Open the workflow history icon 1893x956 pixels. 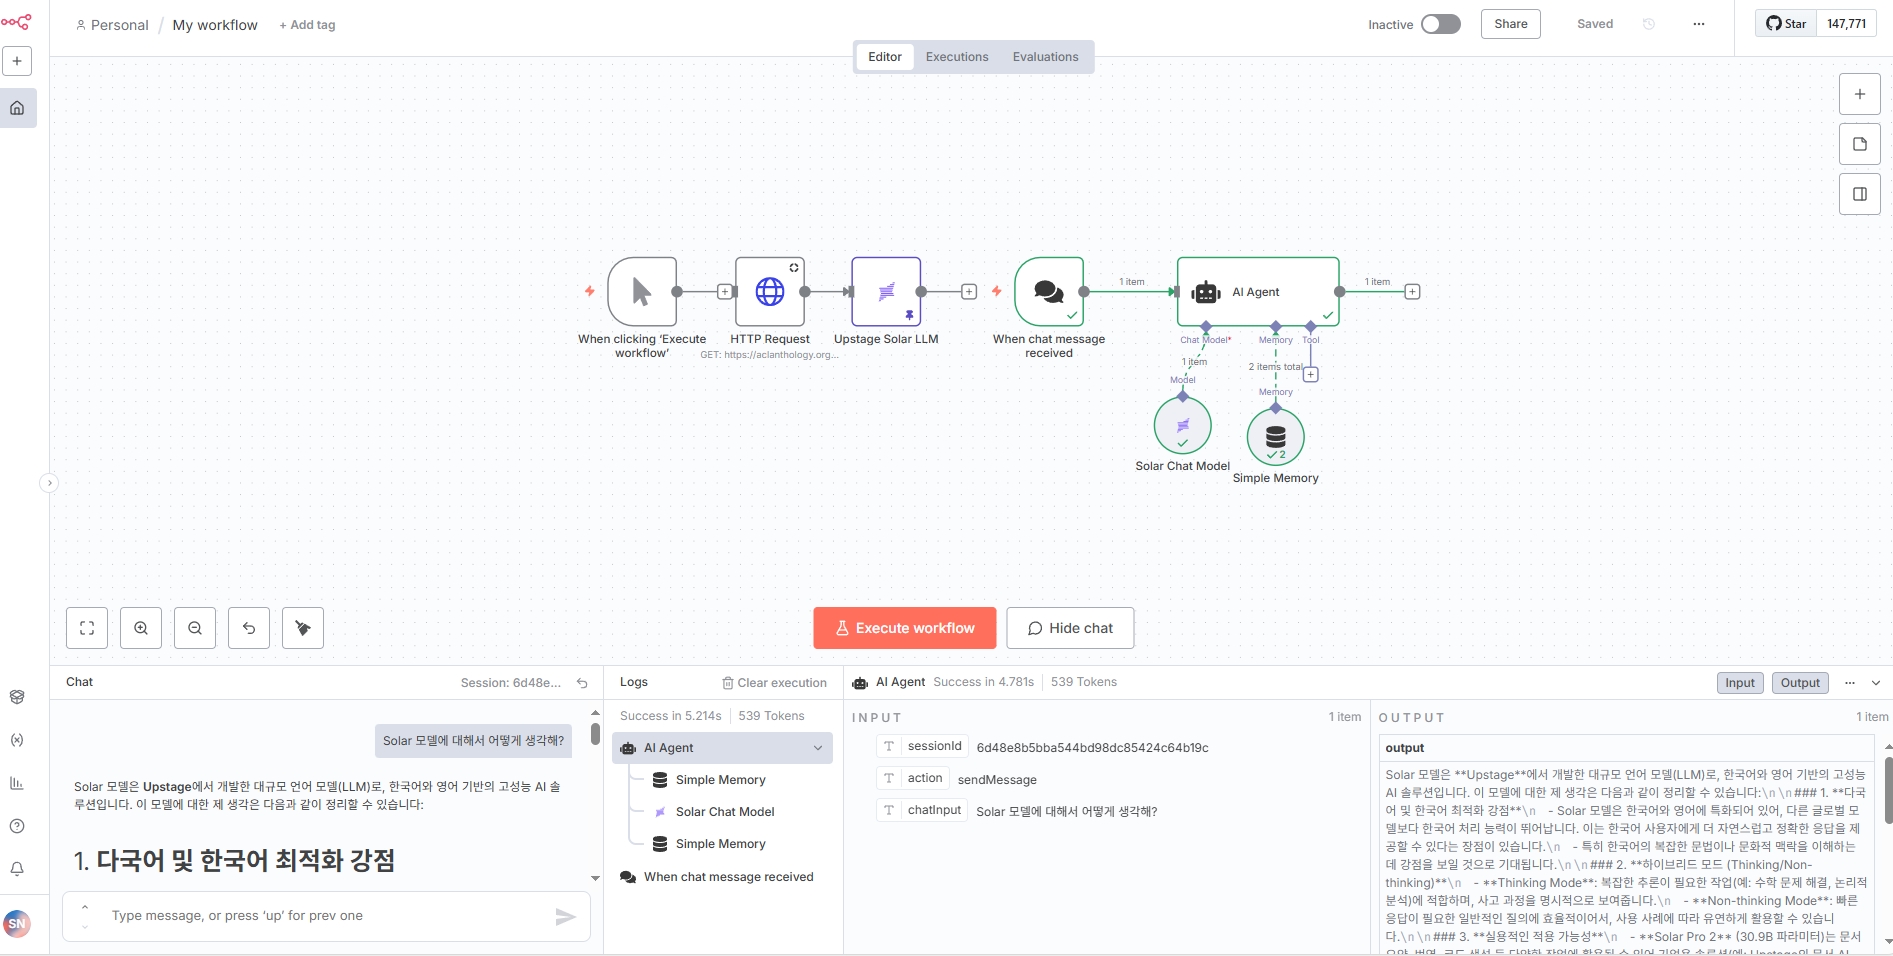[1649, 24]
